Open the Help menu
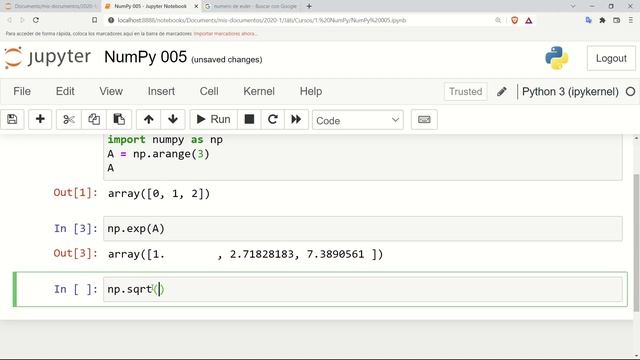The image size is (640, 360). [x=311, y=91]
